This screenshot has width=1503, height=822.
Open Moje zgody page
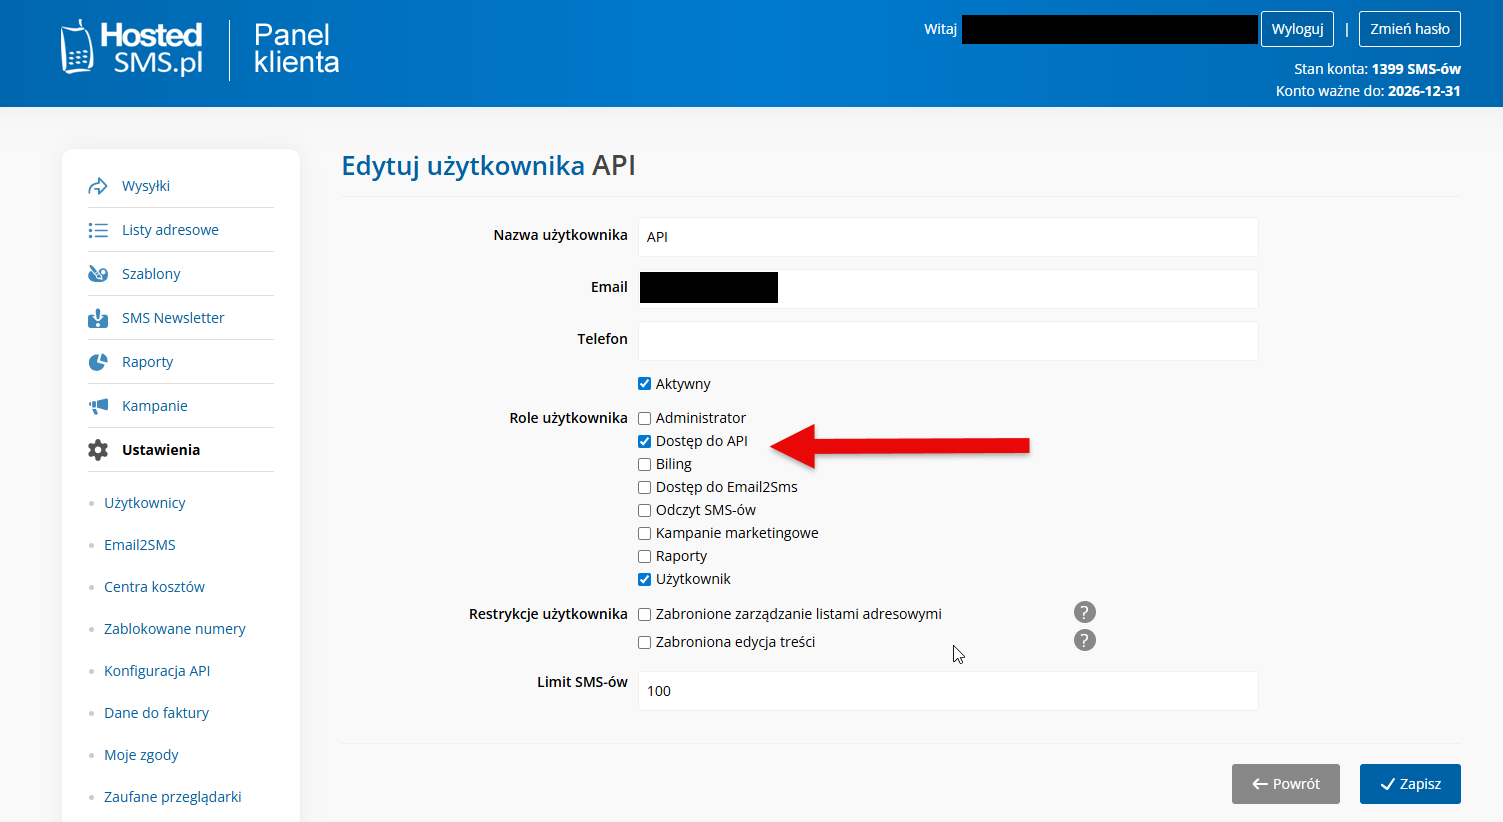tap(141, 755)
